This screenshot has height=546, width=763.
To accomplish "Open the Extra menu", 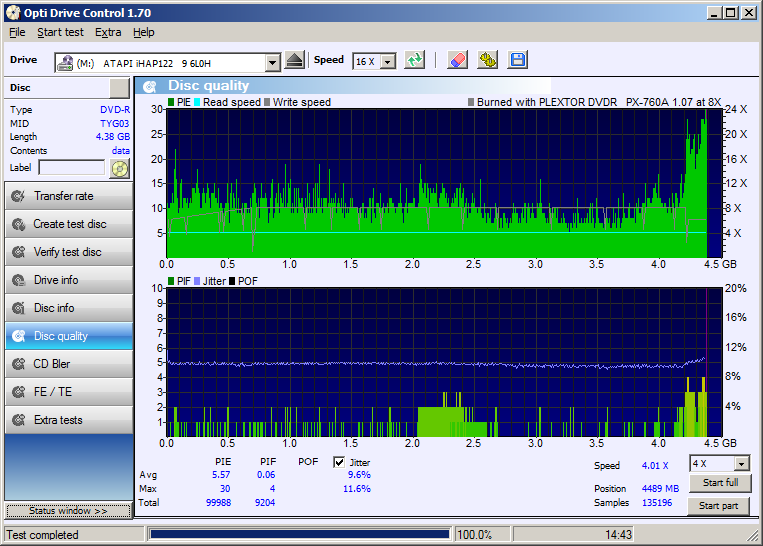I will point(108,33).
